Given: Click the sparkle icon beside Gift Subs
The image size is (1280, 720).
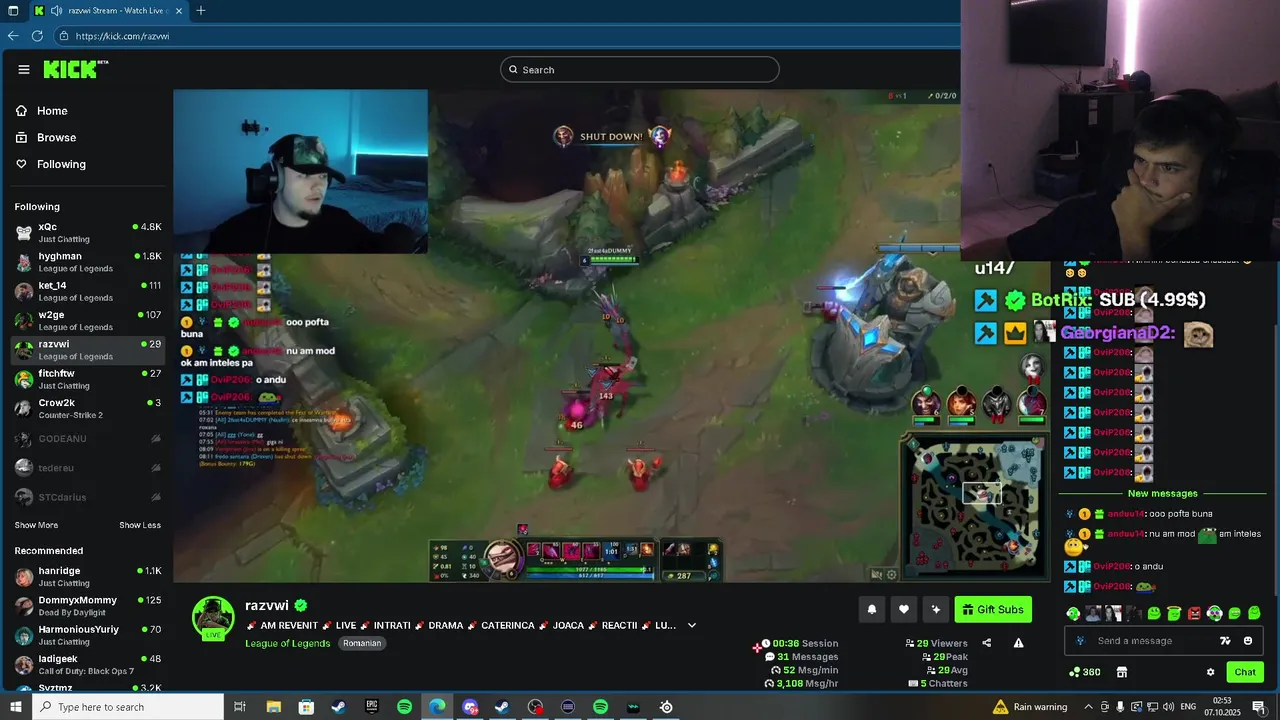Looking at the screenshot, I should click(x=936, y=609).
